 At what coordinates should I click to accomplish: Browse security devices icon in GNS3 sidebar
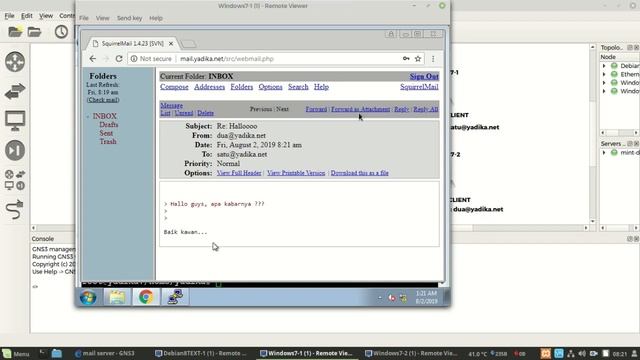click(x=15, y=150)
